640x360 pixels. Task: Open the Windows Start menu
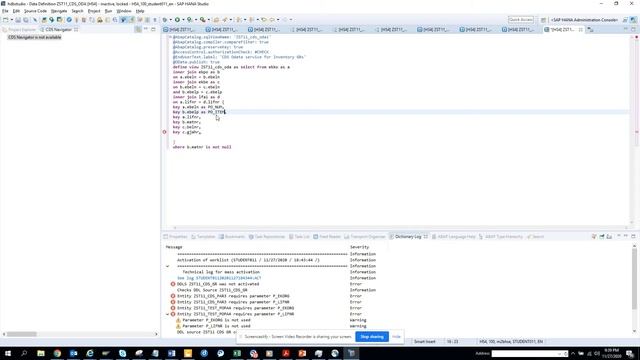click(8, 353)
